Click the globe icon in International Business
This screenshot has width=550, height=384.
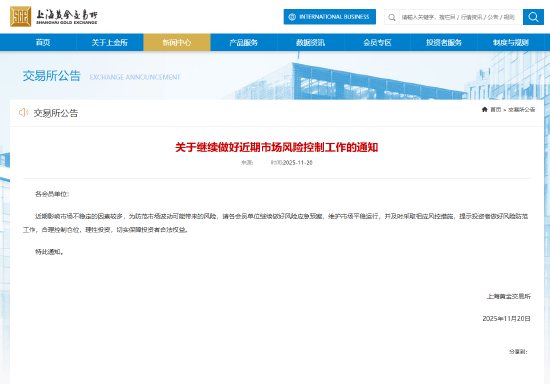point(292,17)
